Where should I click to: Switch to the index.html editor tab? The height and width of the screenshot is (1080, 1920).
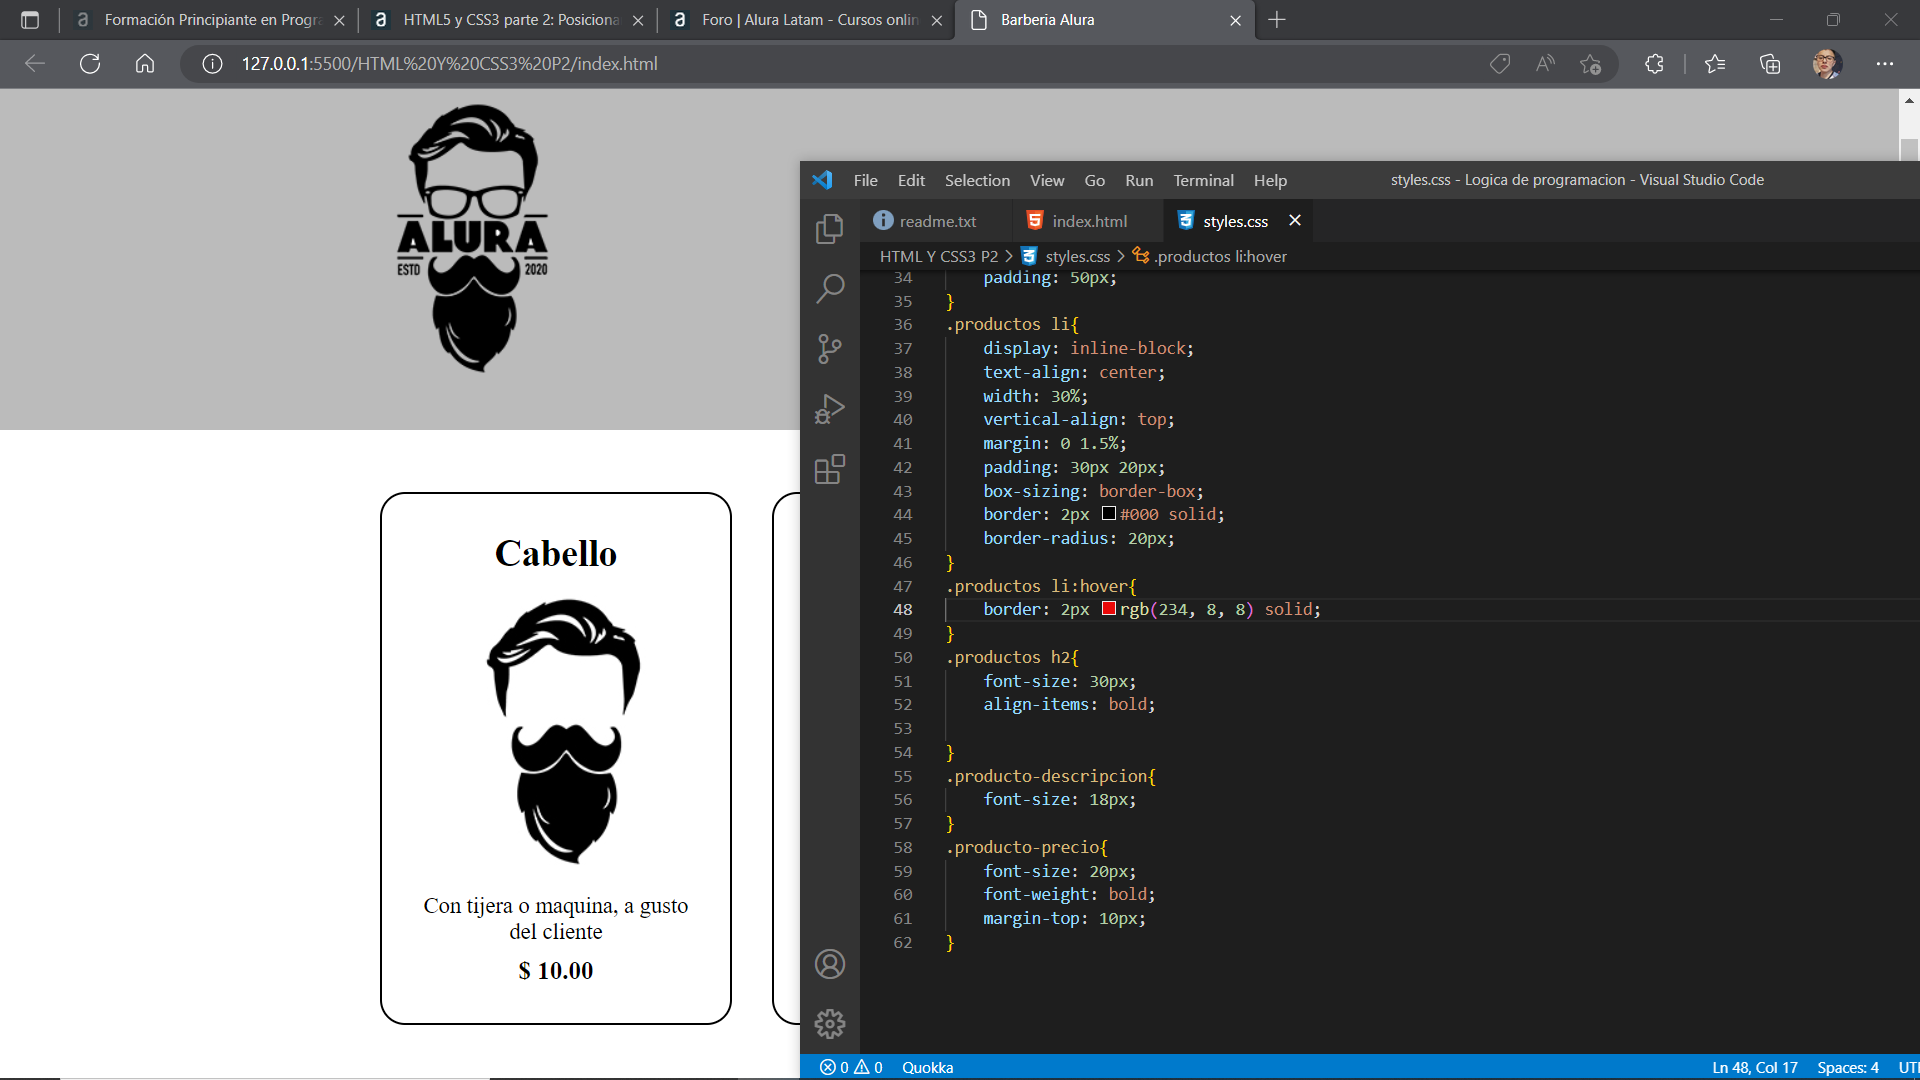click(x=1088, y=221)
